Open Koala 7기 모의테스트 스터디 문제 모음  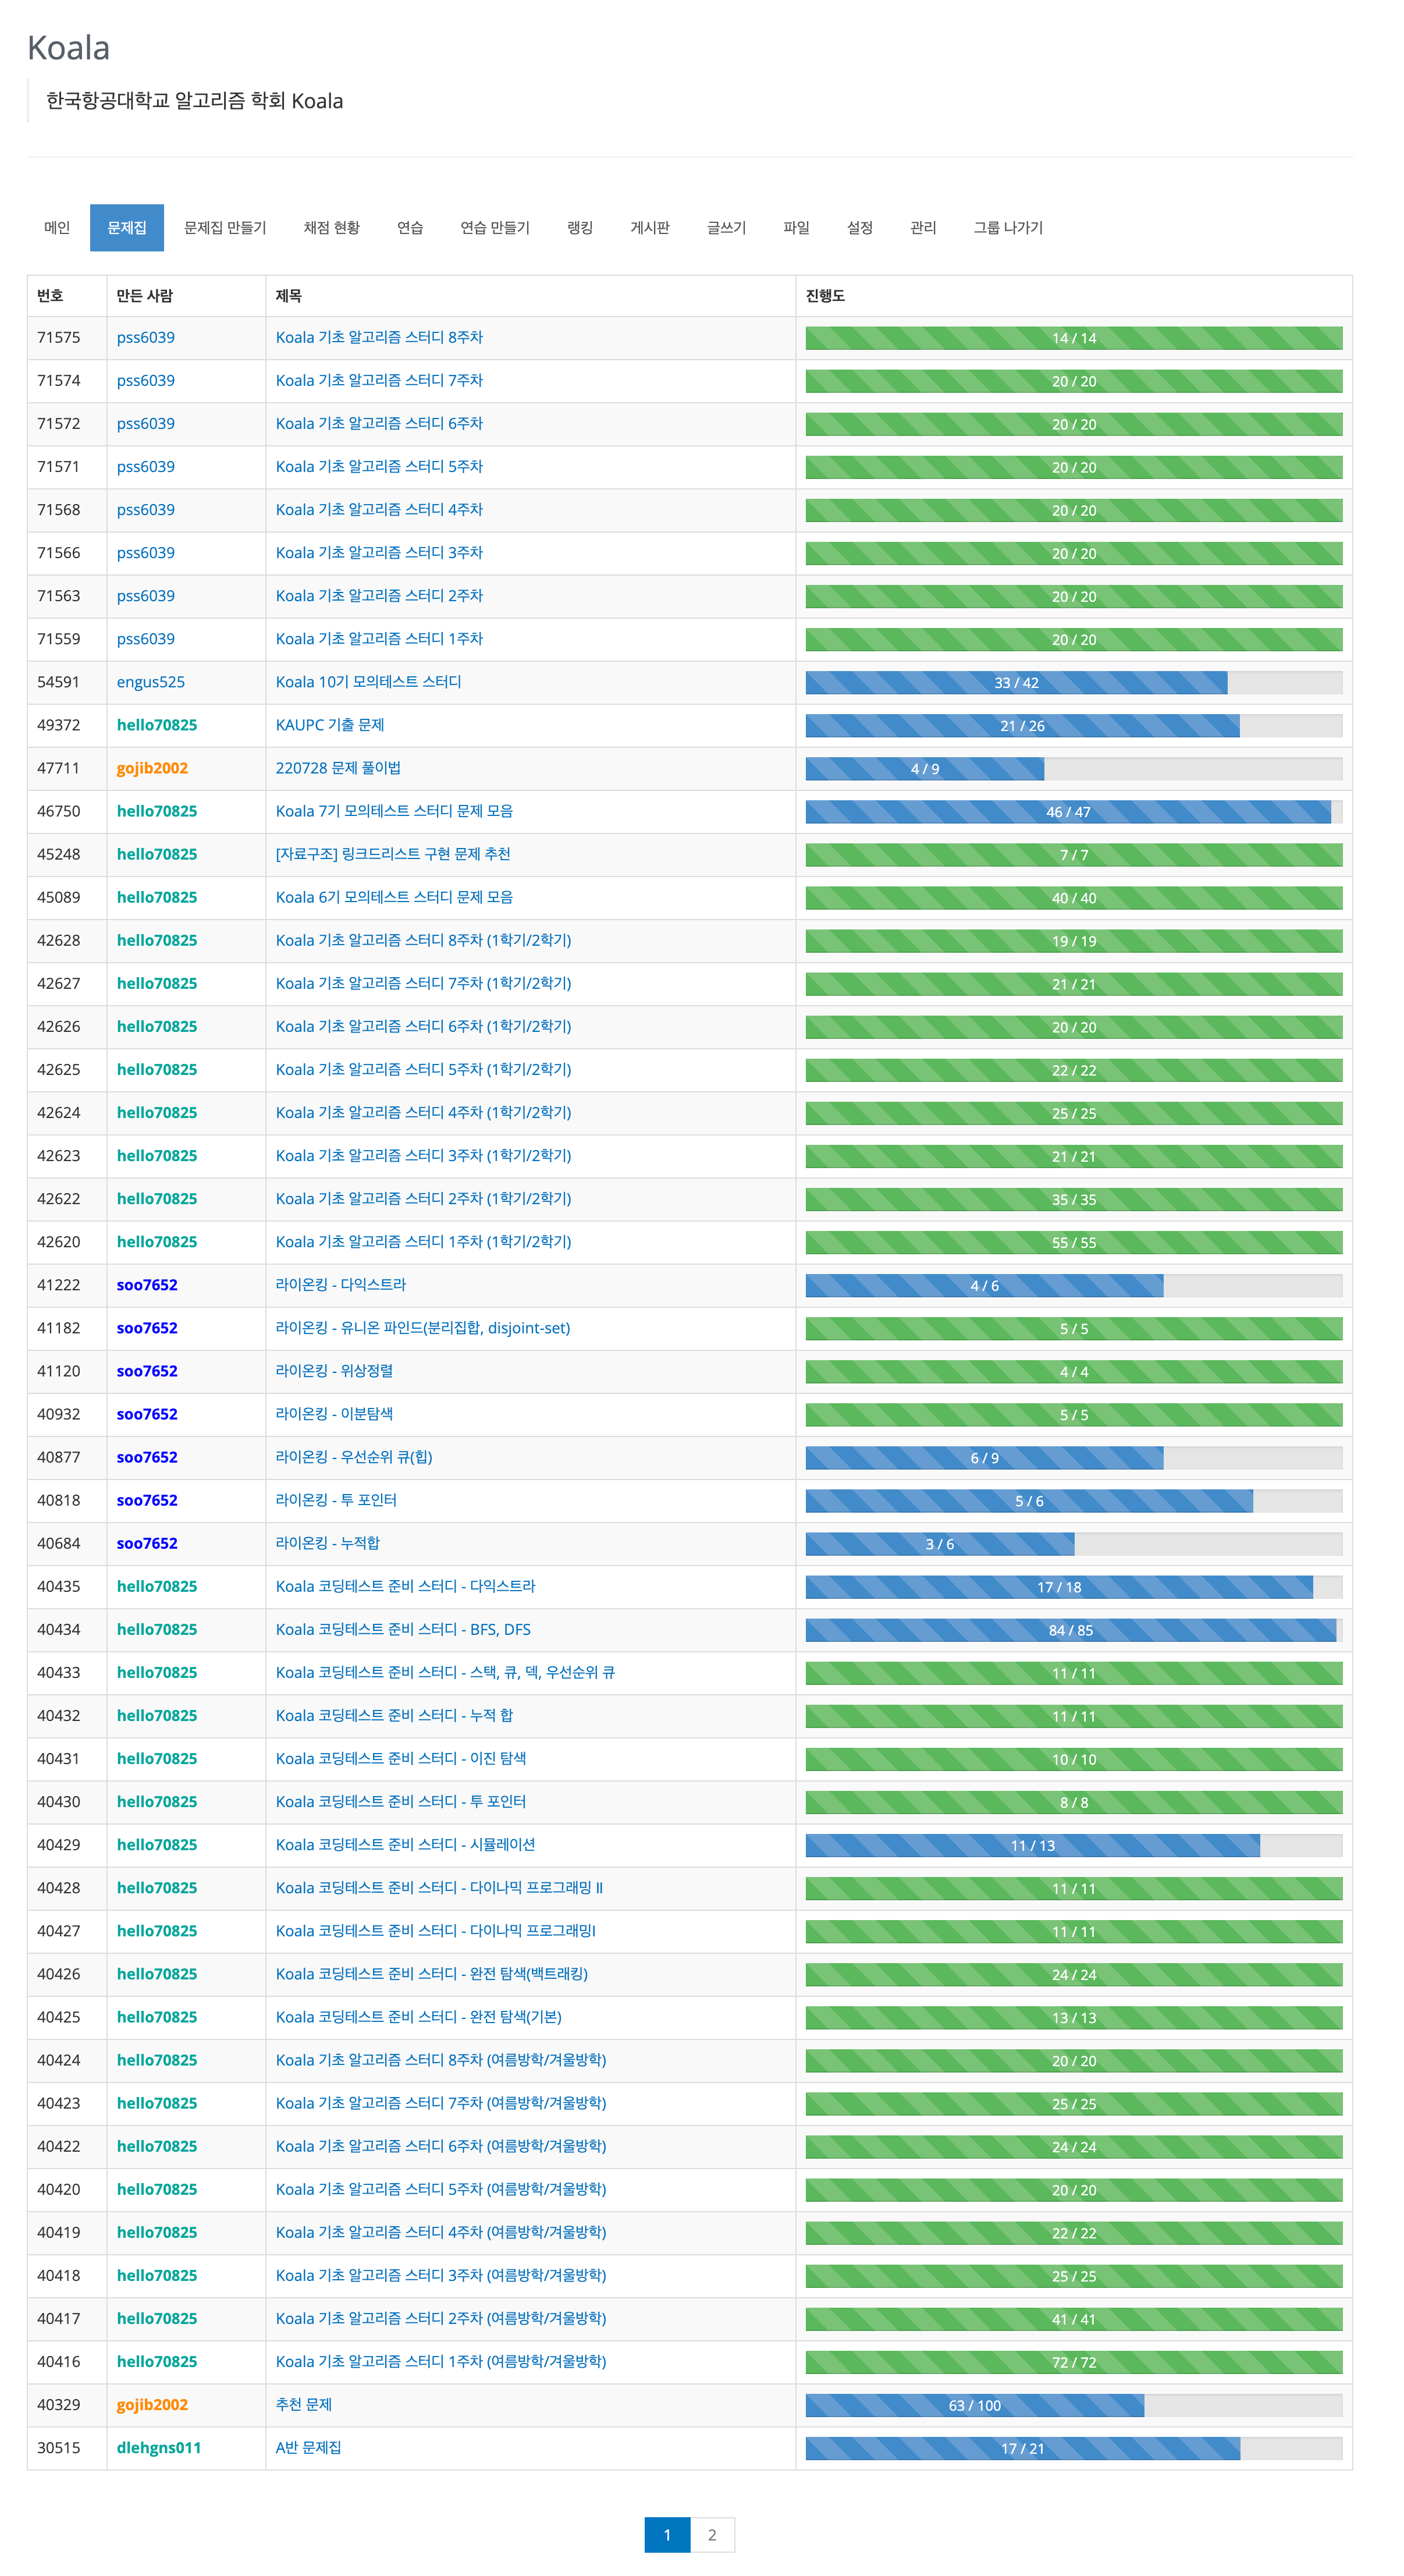pyautogui.click(x=394, y=811)
